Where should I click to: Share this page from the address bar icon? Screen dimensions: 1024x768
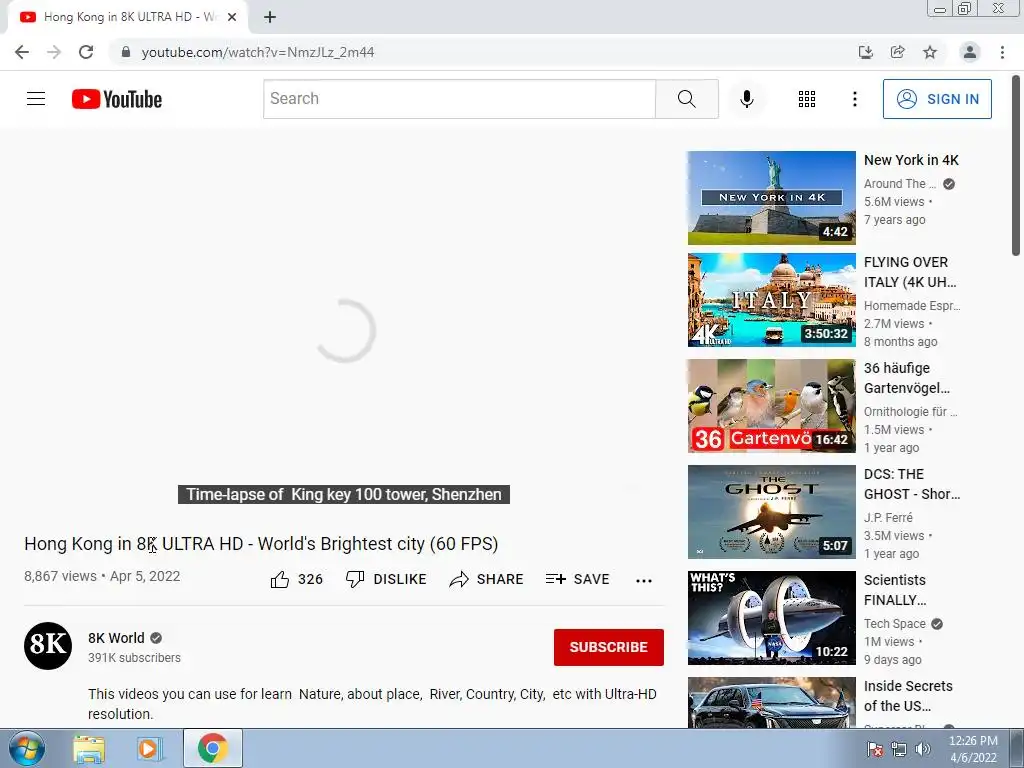click(897, 52)
